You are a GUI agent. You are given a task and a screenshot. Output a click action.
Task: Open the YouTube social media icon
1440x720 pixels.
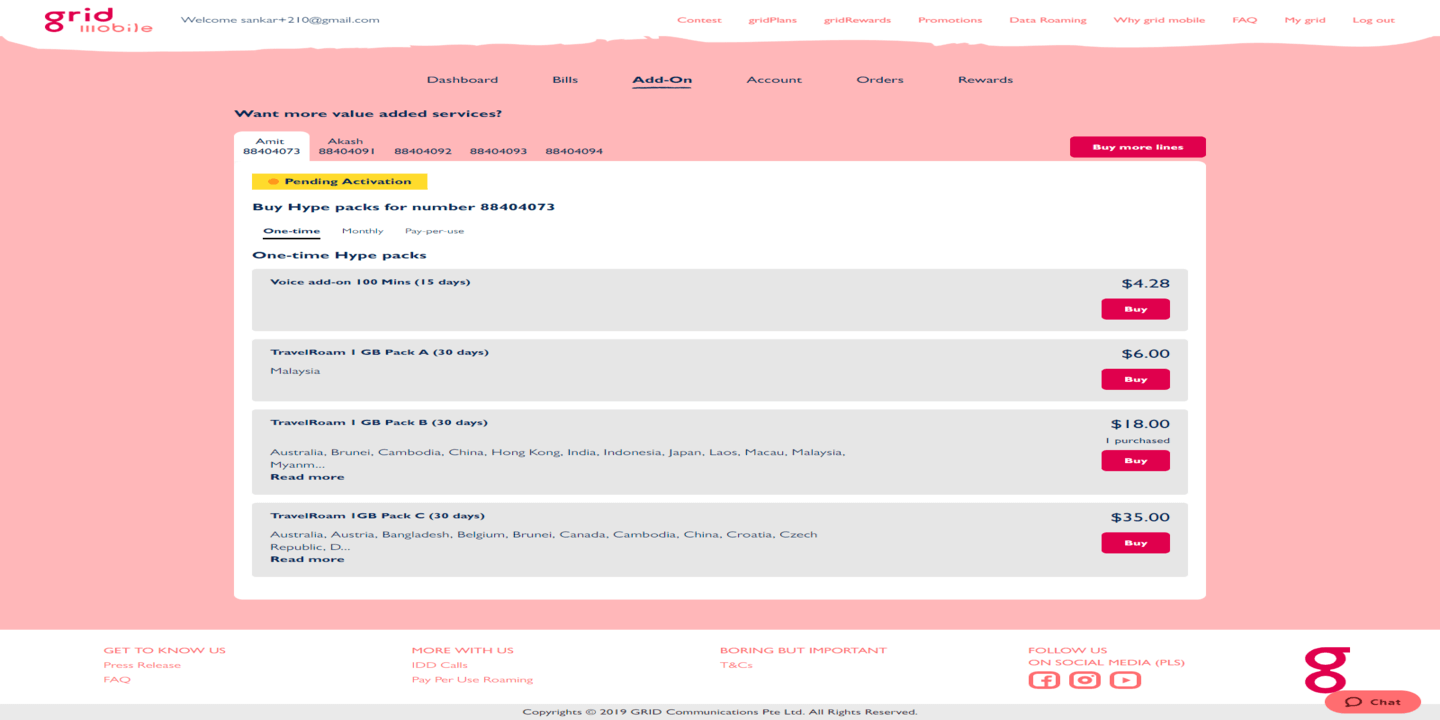click(1125, 680)
